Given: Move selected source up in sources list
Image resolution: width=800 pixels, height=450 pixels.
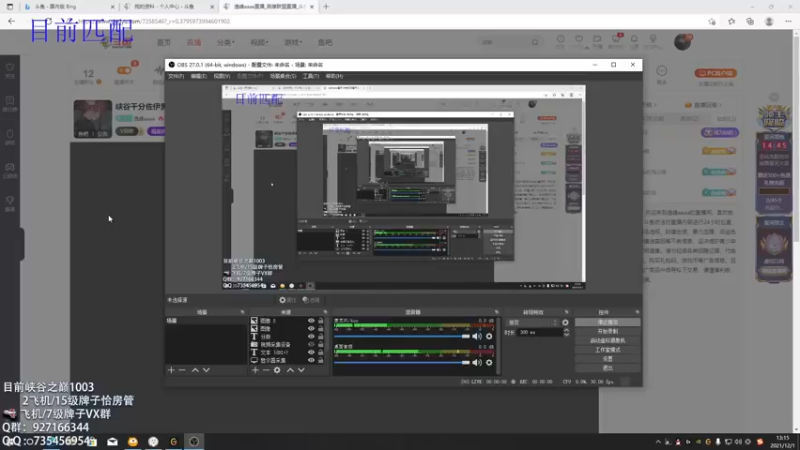Looking at the screenshot, I should (290, 370).
